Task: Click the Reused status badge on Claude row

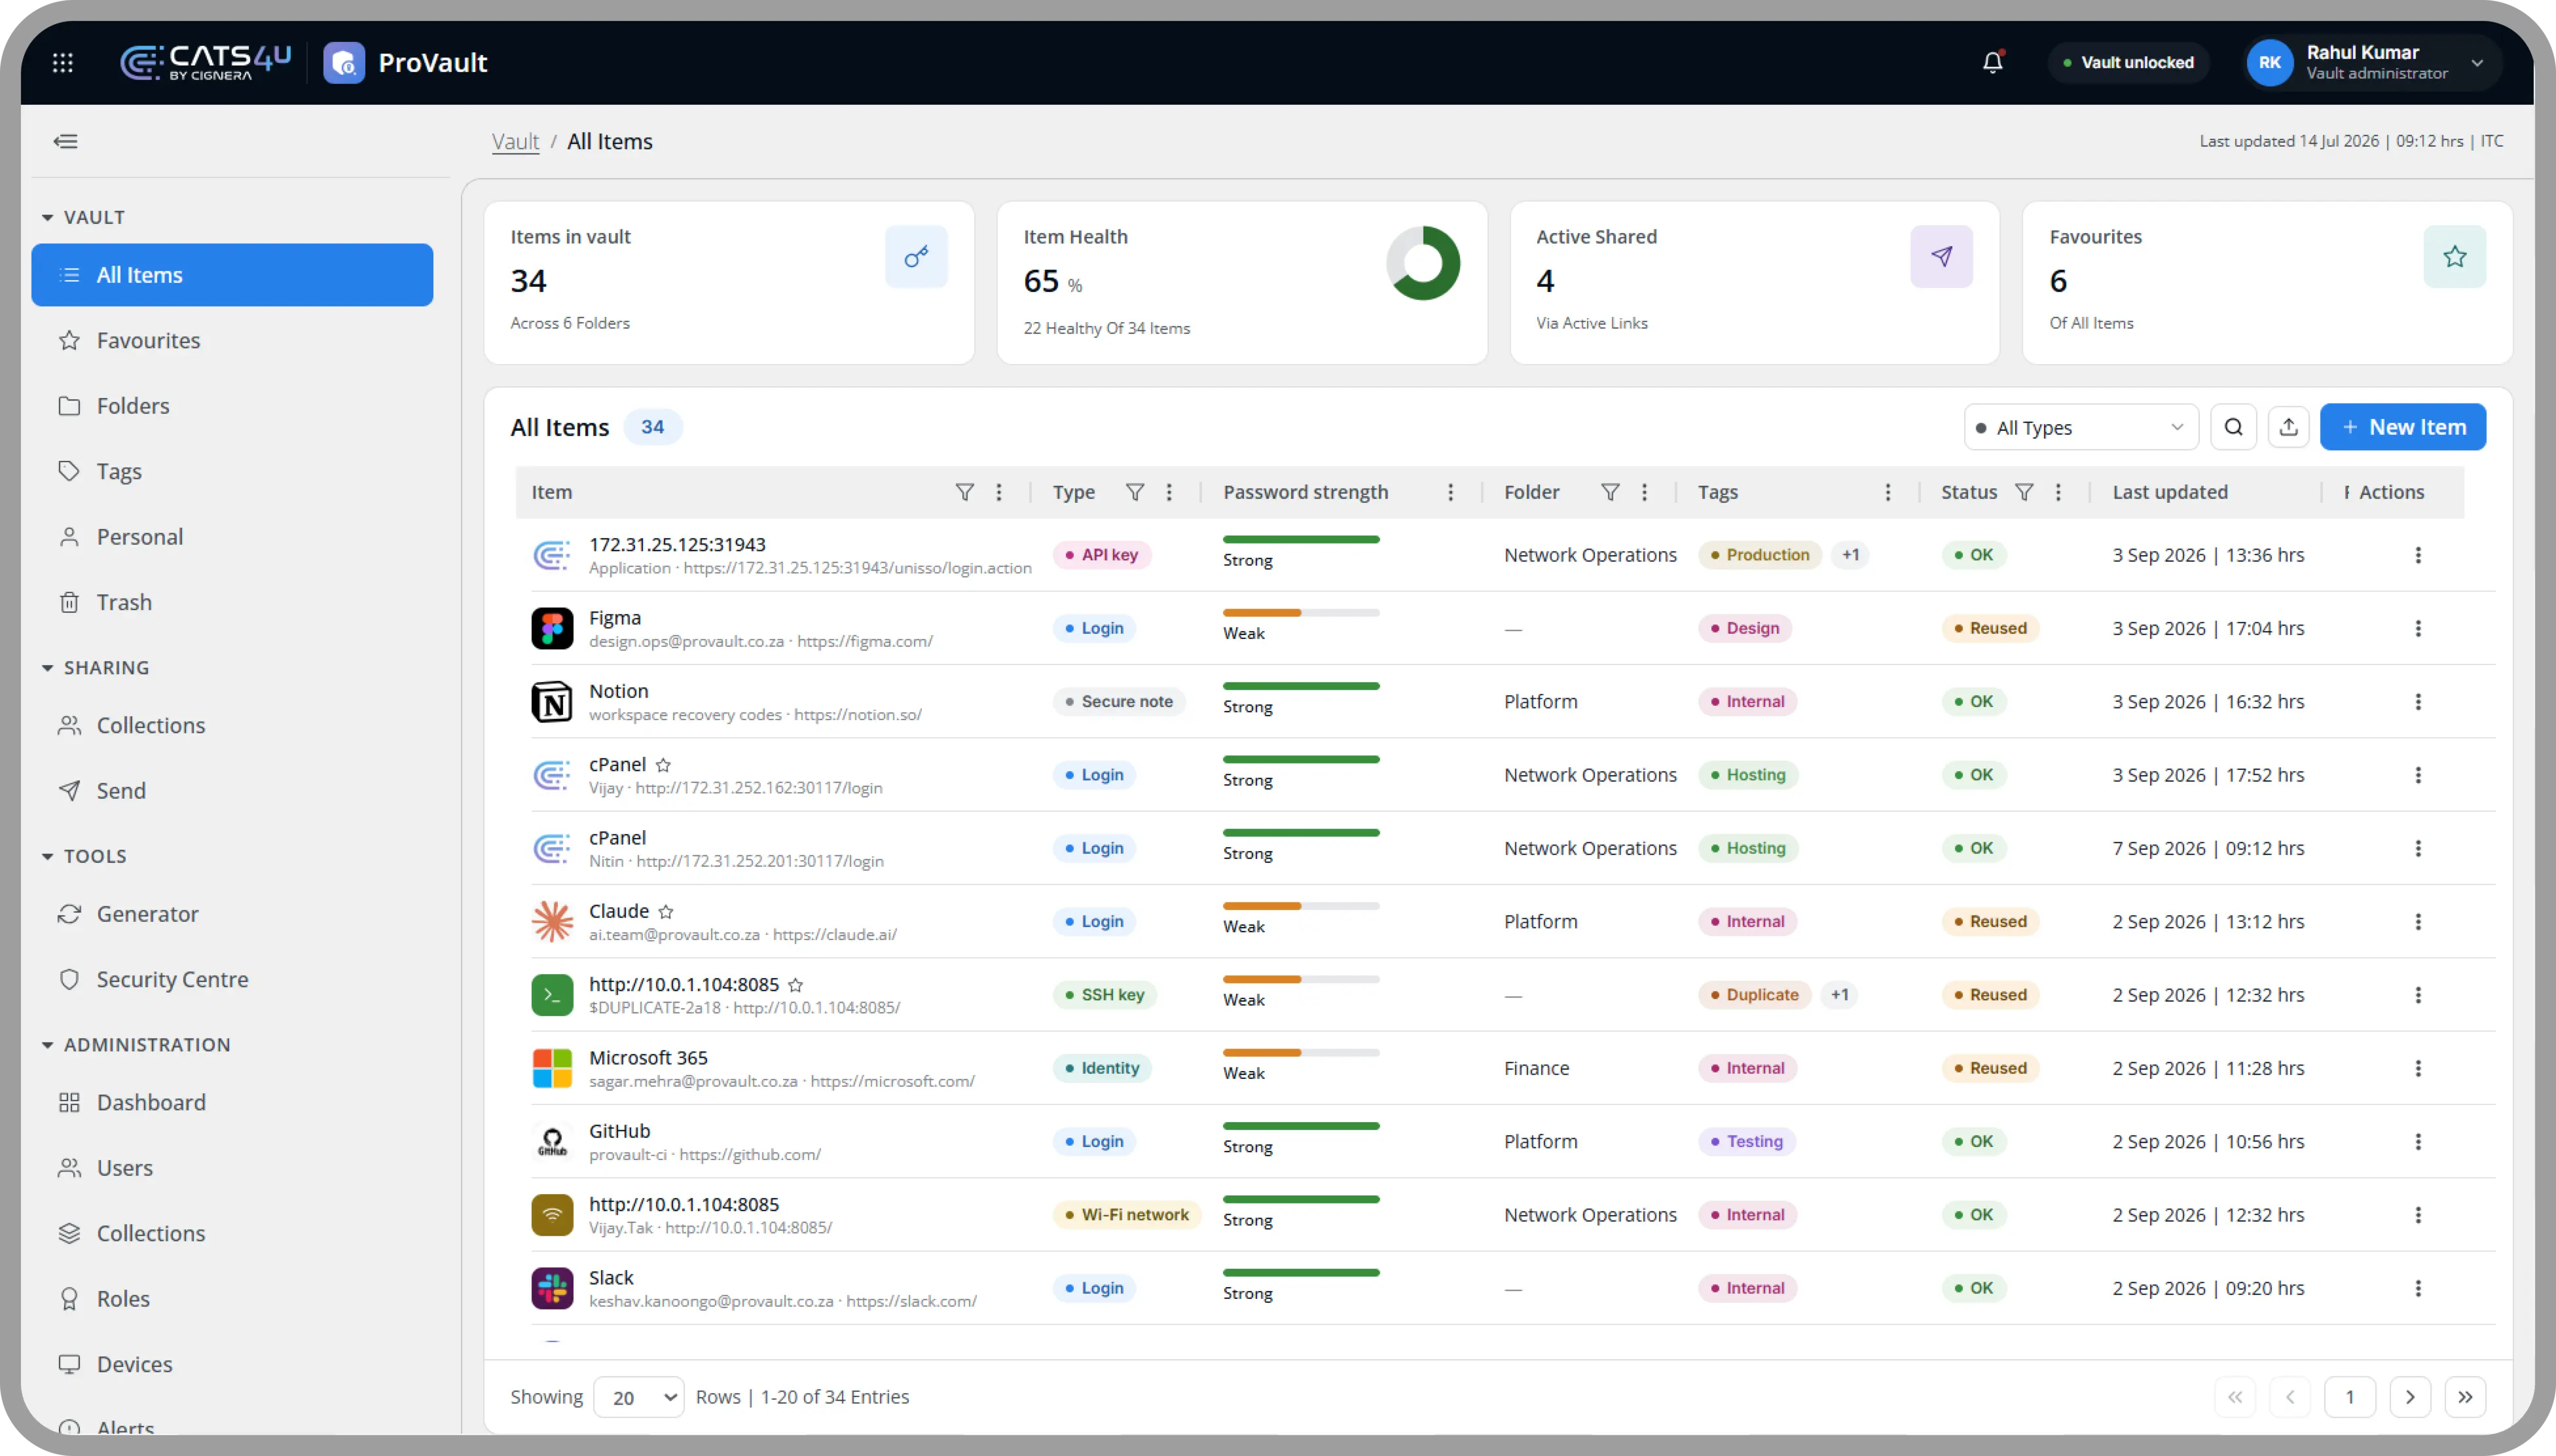Action: 1990,922
